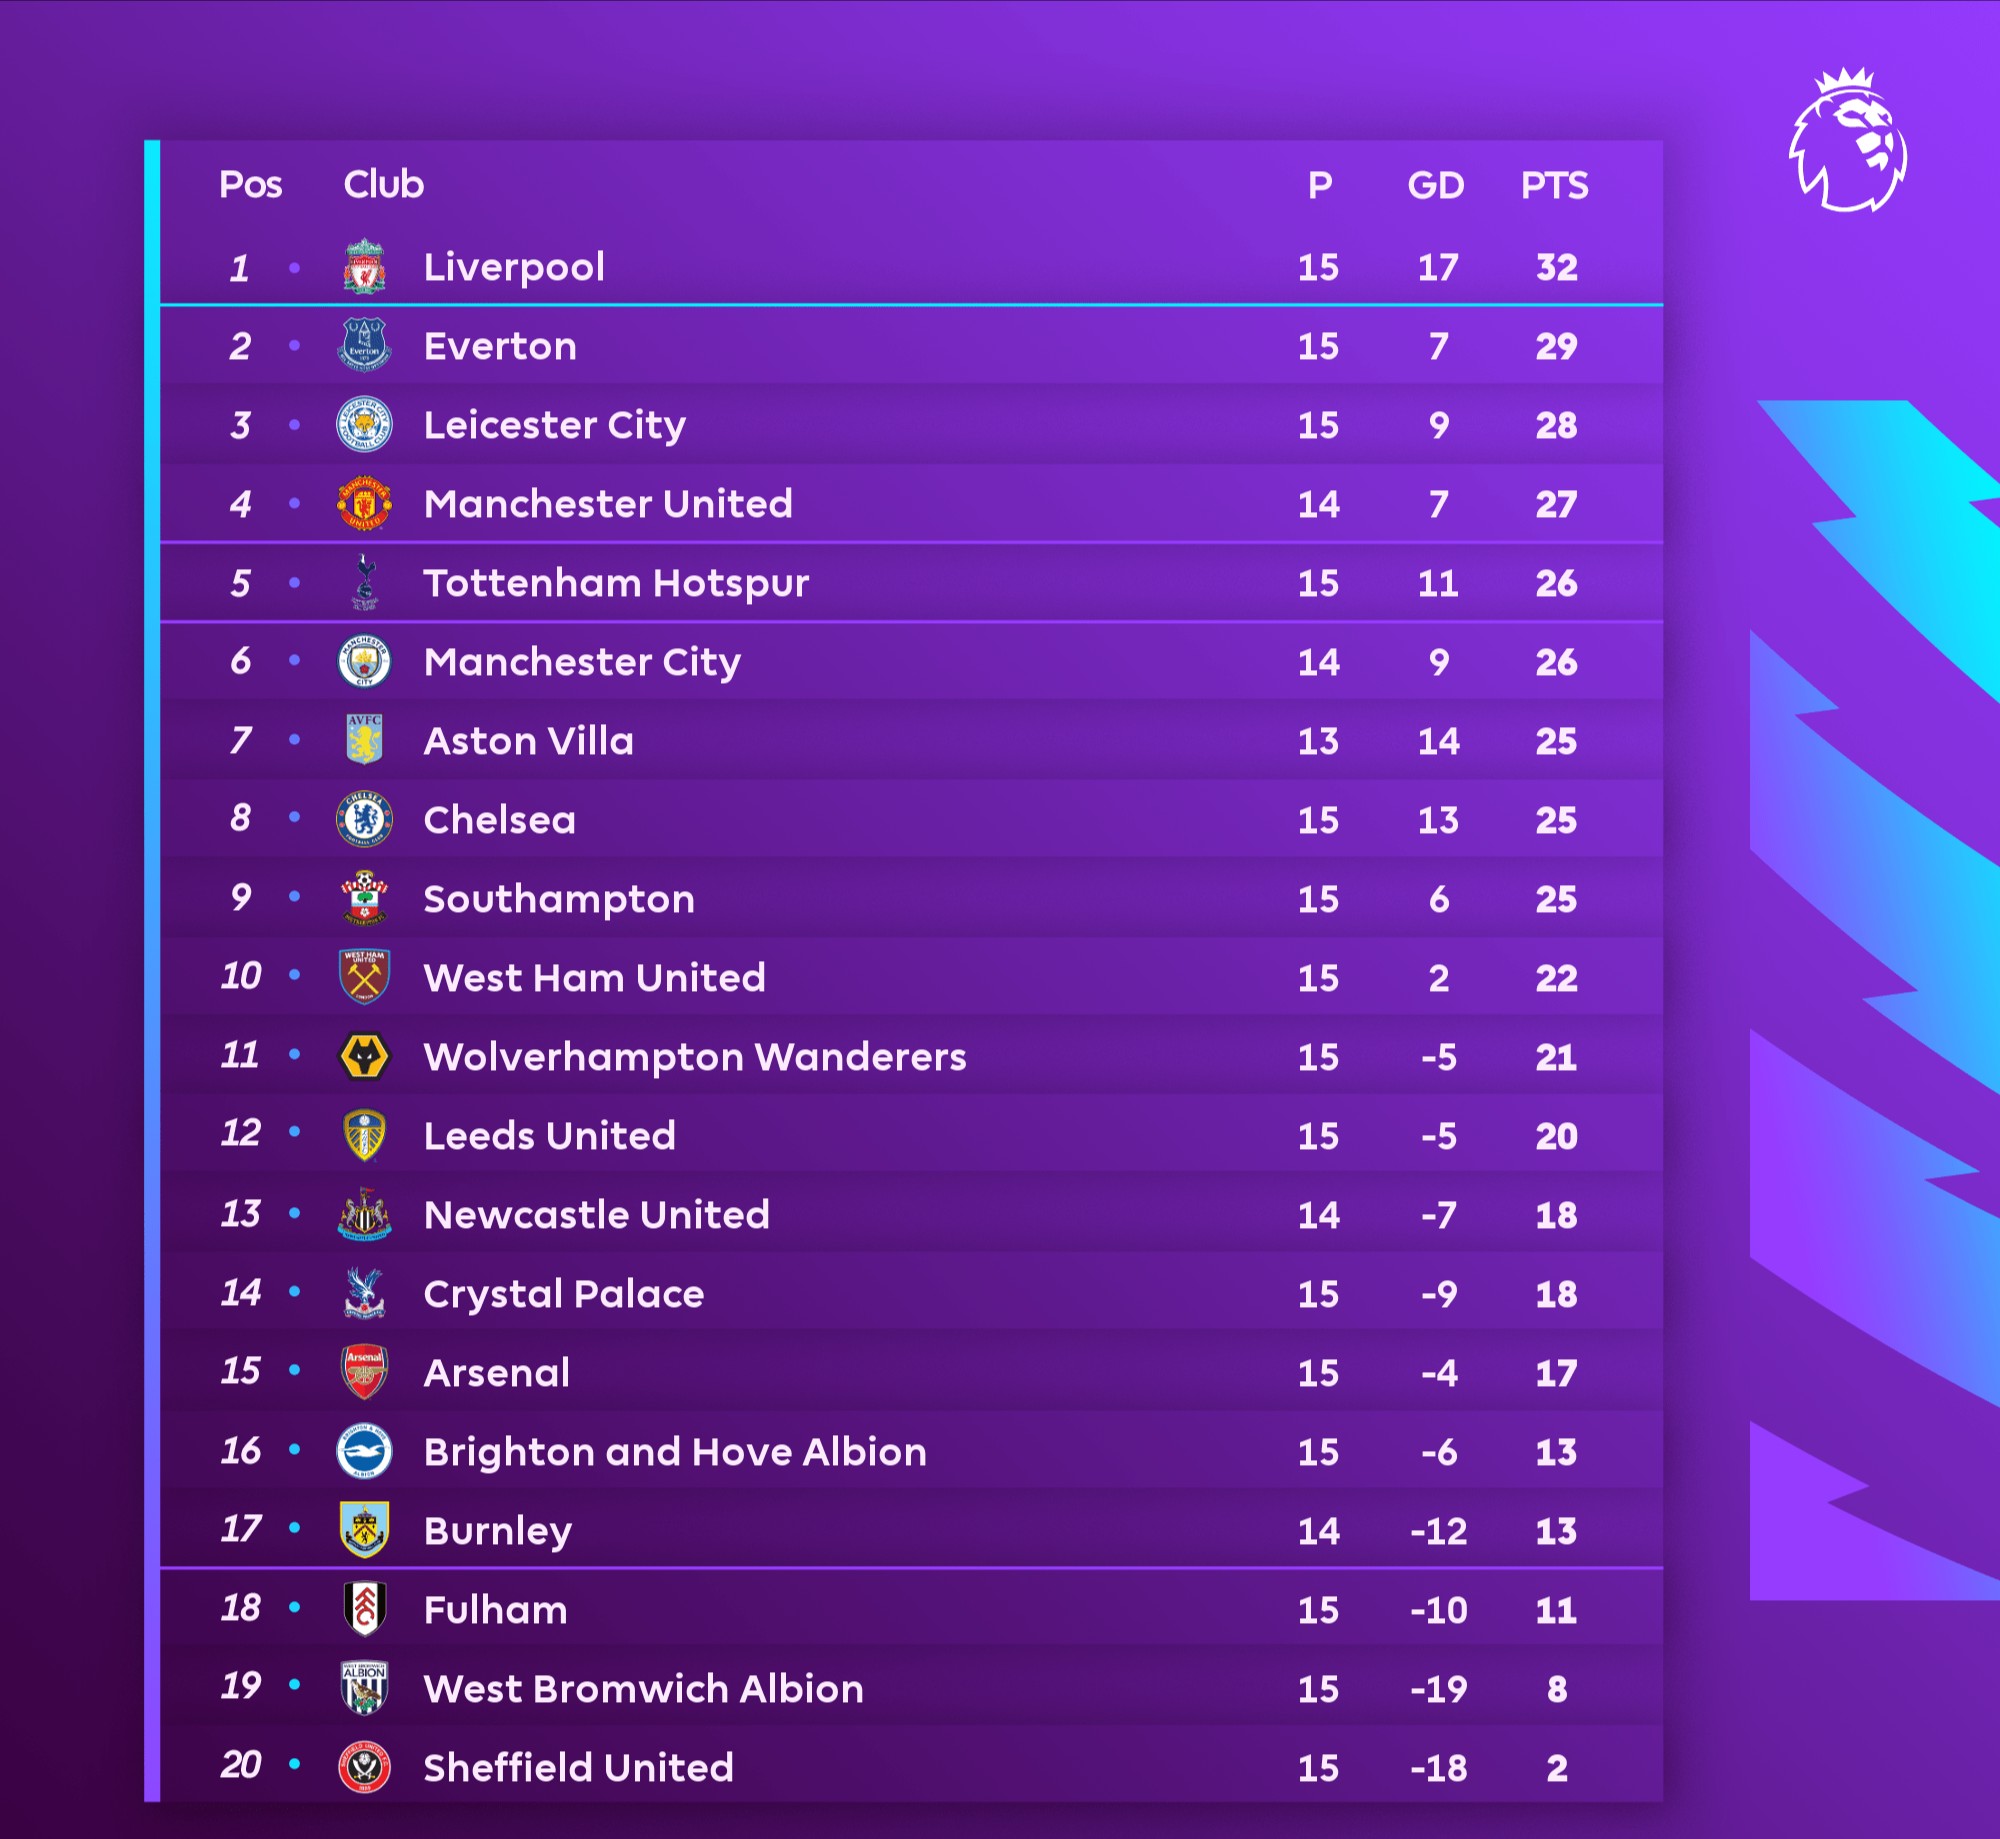Click the Wolverhampton Wanderers wolf badge
The image size is (2000, 1839).
(364, 1056)
